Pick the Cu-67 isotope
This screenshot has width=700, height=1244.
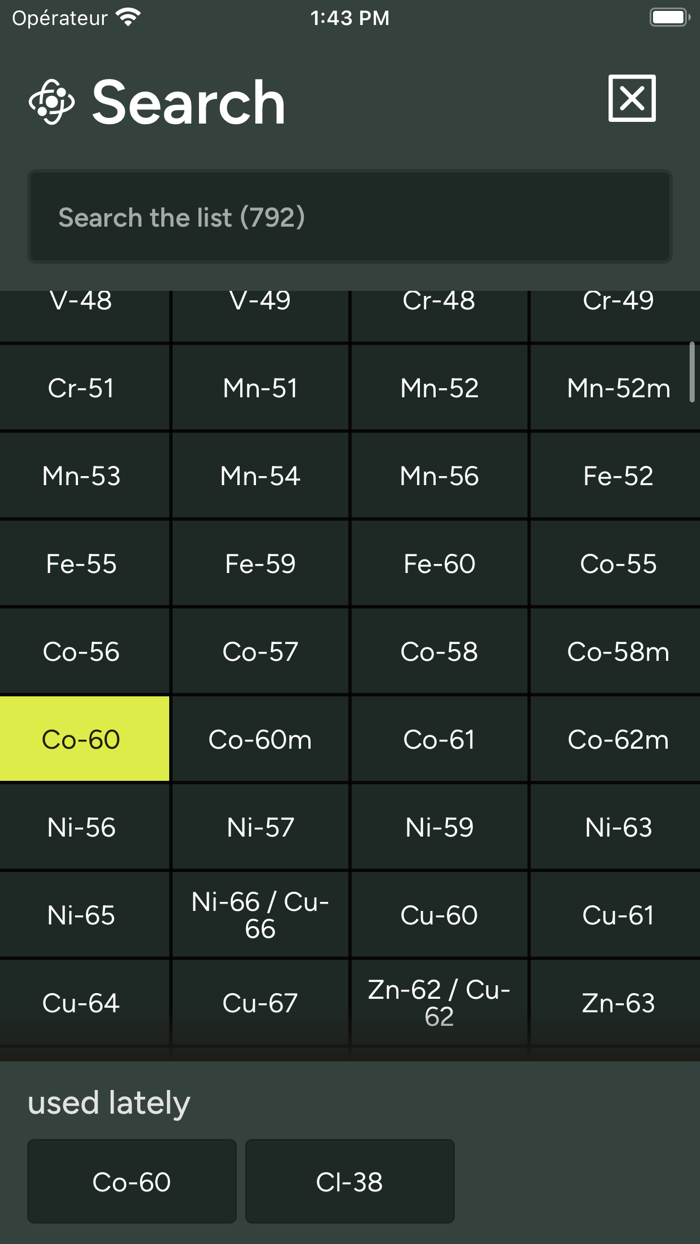coord(260,1002)
